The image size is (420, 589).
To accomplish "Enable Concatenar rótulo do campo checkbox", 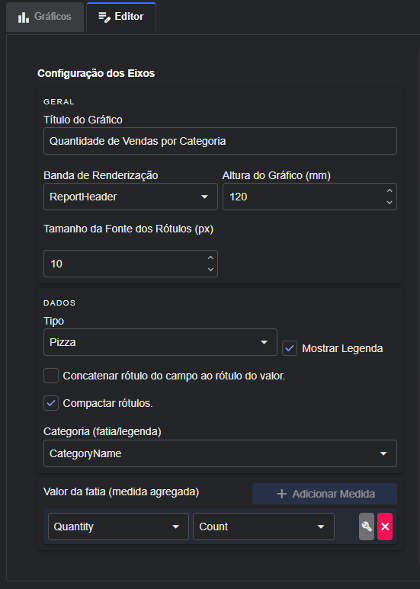I will 51,376.
